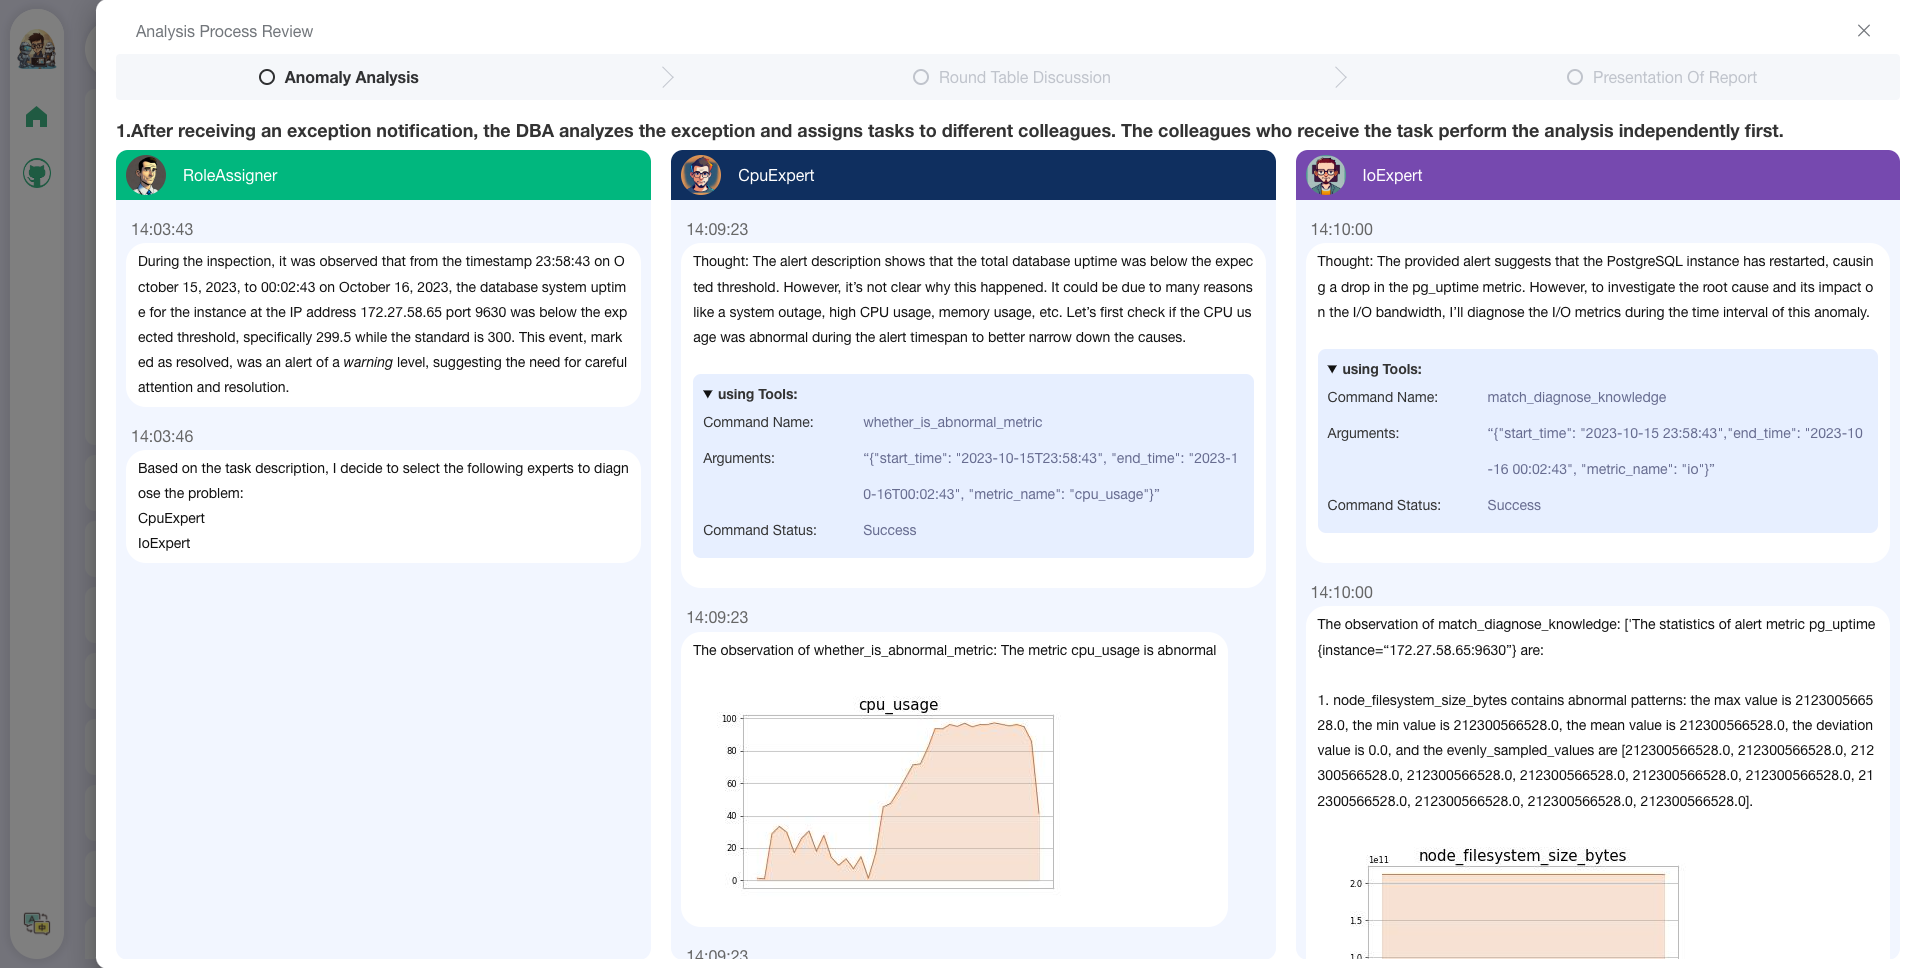Click the user avatar atop sidebar
Screen dimensions: 1919x968
[x=37, y=48]
